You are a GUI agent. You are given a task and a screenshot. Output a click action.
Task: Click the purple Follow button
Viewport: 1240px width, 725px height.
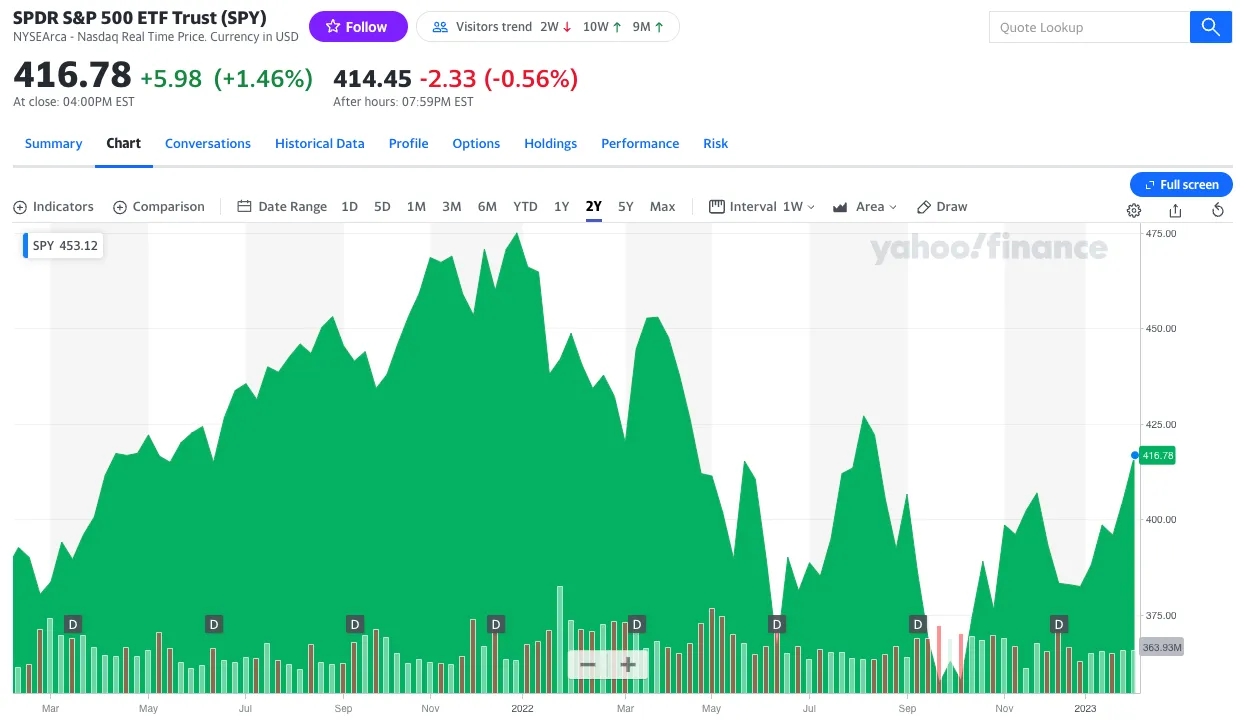click(358, 27)
